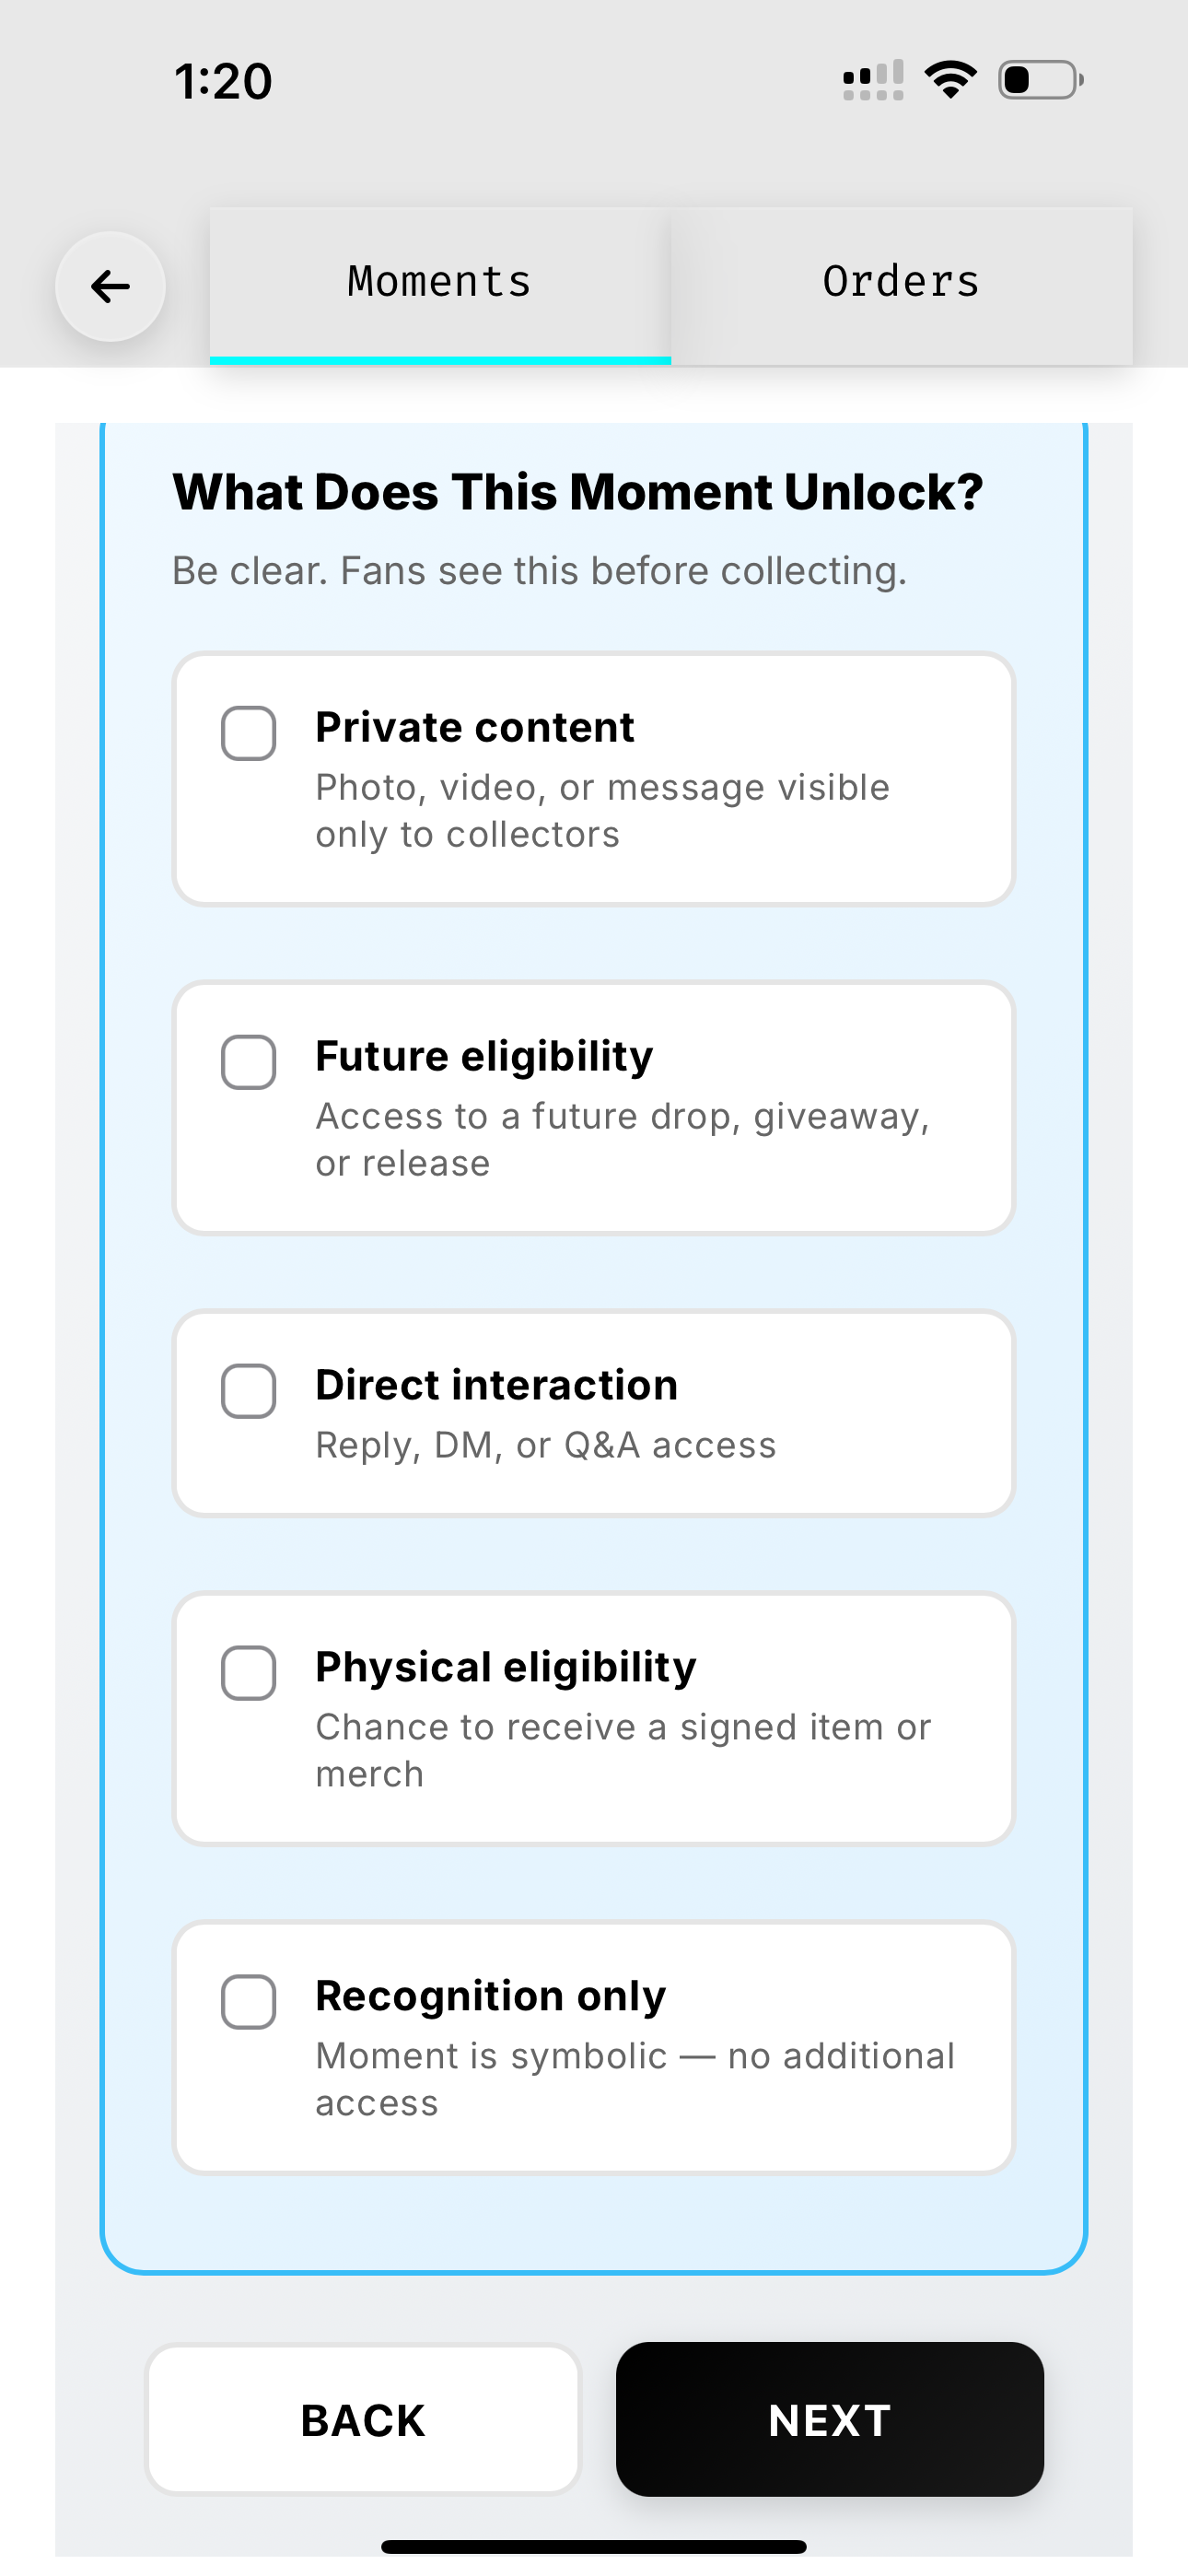Image resolution: width=1188 pixels, height=2576 pixels.
Task: Toggle the Recognition only checkbox
Action: (249, 2002)
